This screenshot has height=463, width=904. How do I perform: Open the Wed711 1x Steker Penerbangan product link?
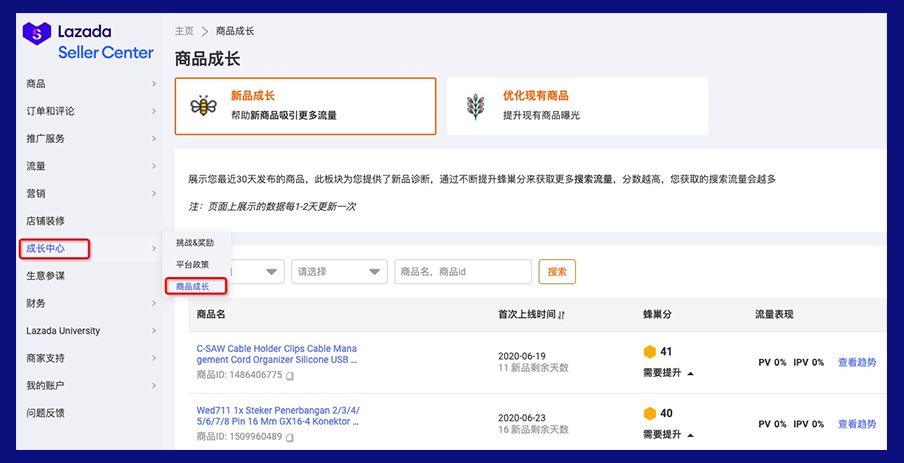point(278,416)
